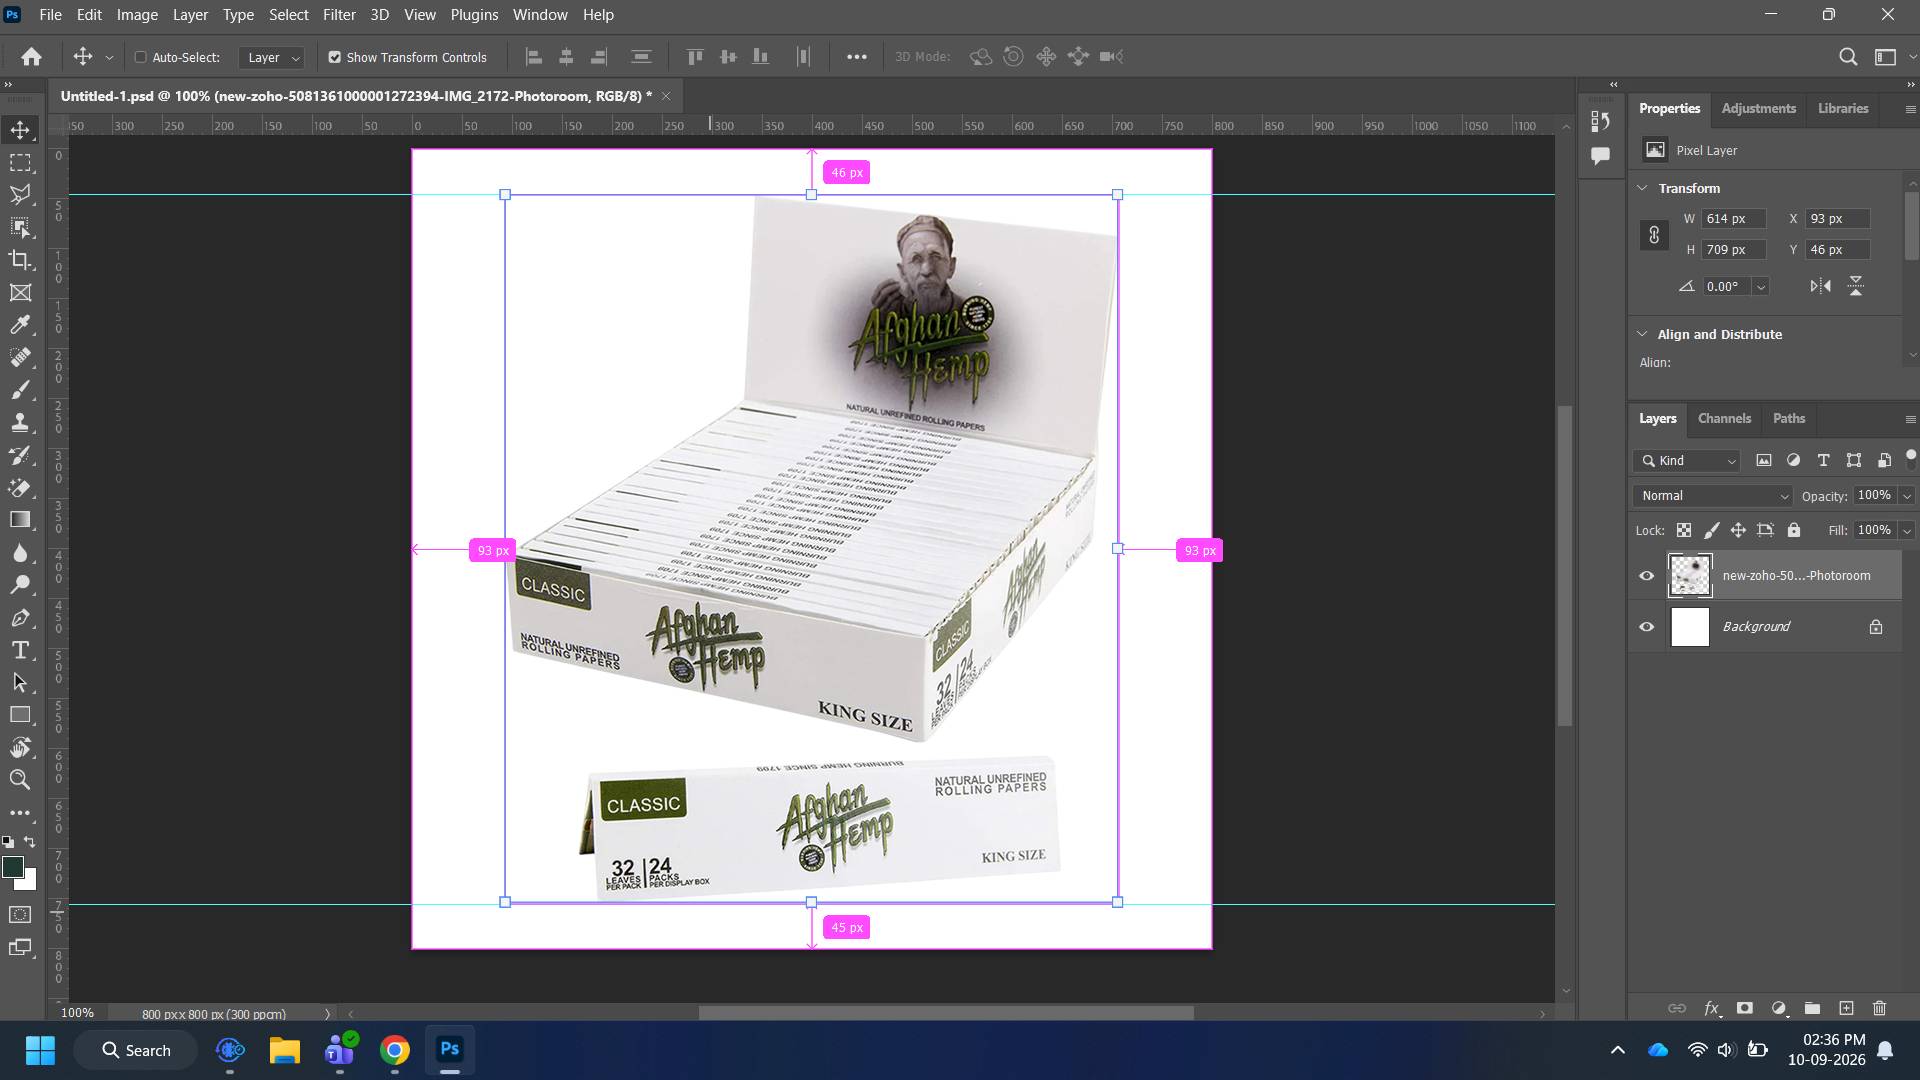Switch to the Channels tab
This screenshot has width=1920, height=1080.
click(1724, 419)
